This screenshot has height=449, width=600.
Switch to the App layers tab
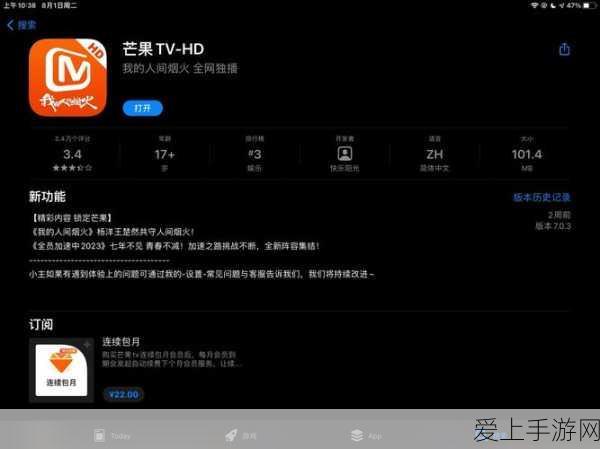(366, 436)
